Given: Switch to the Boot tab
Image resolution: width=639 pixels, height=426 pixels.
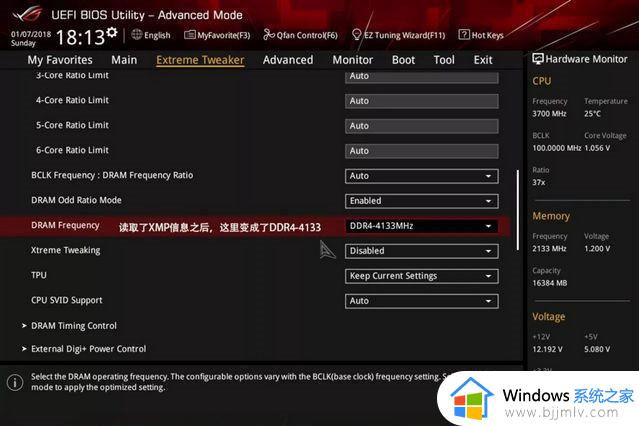Looking at the screenshot, I should (x=403, y=60).
